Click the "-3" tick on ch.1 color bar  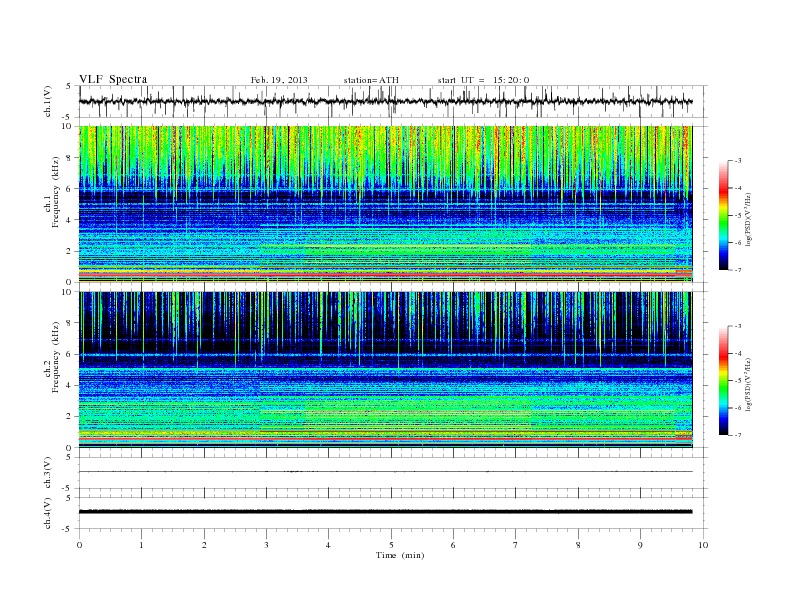click(738, 161)
